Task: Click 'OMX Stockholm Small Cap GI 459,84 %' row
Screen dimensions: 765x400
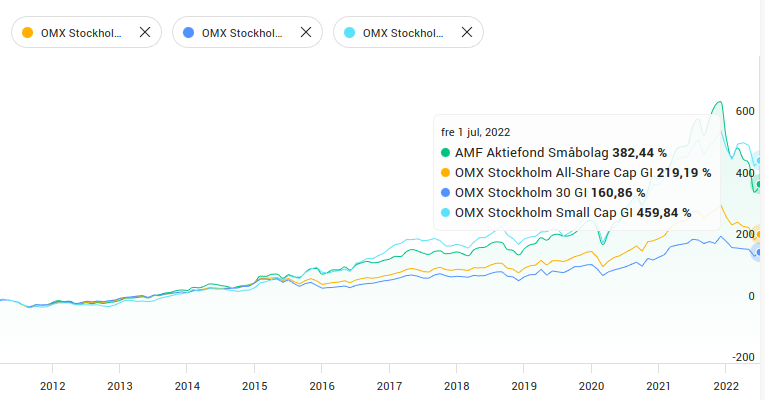Action: pyautogui.click(x=566, y=213)
